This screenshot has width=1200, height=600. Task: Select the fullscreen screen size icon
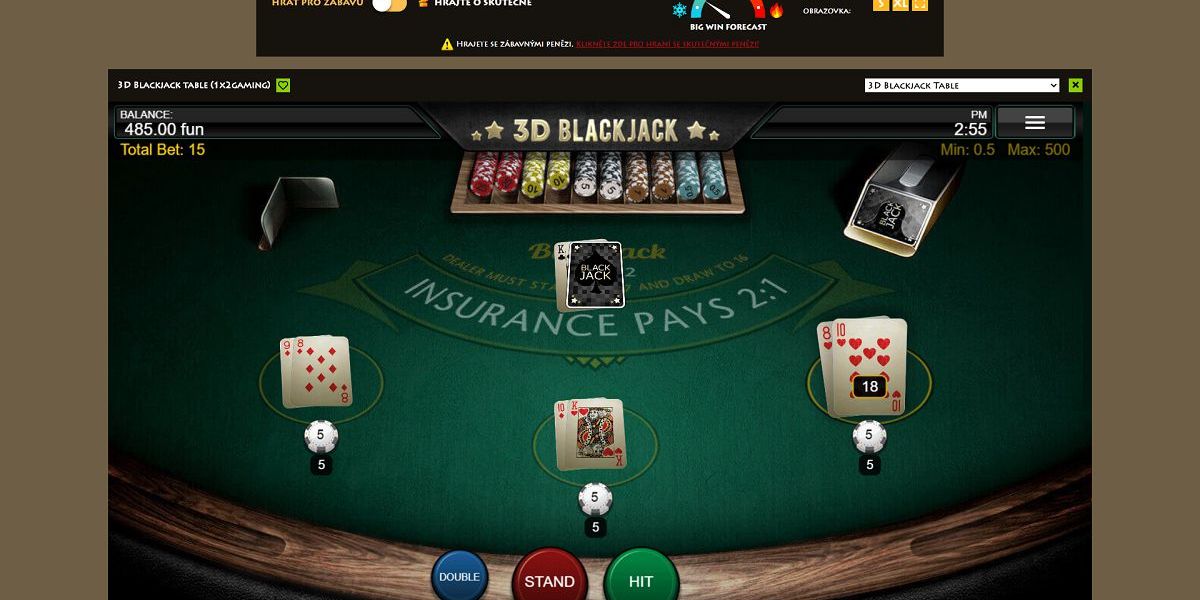coord(920,5)
